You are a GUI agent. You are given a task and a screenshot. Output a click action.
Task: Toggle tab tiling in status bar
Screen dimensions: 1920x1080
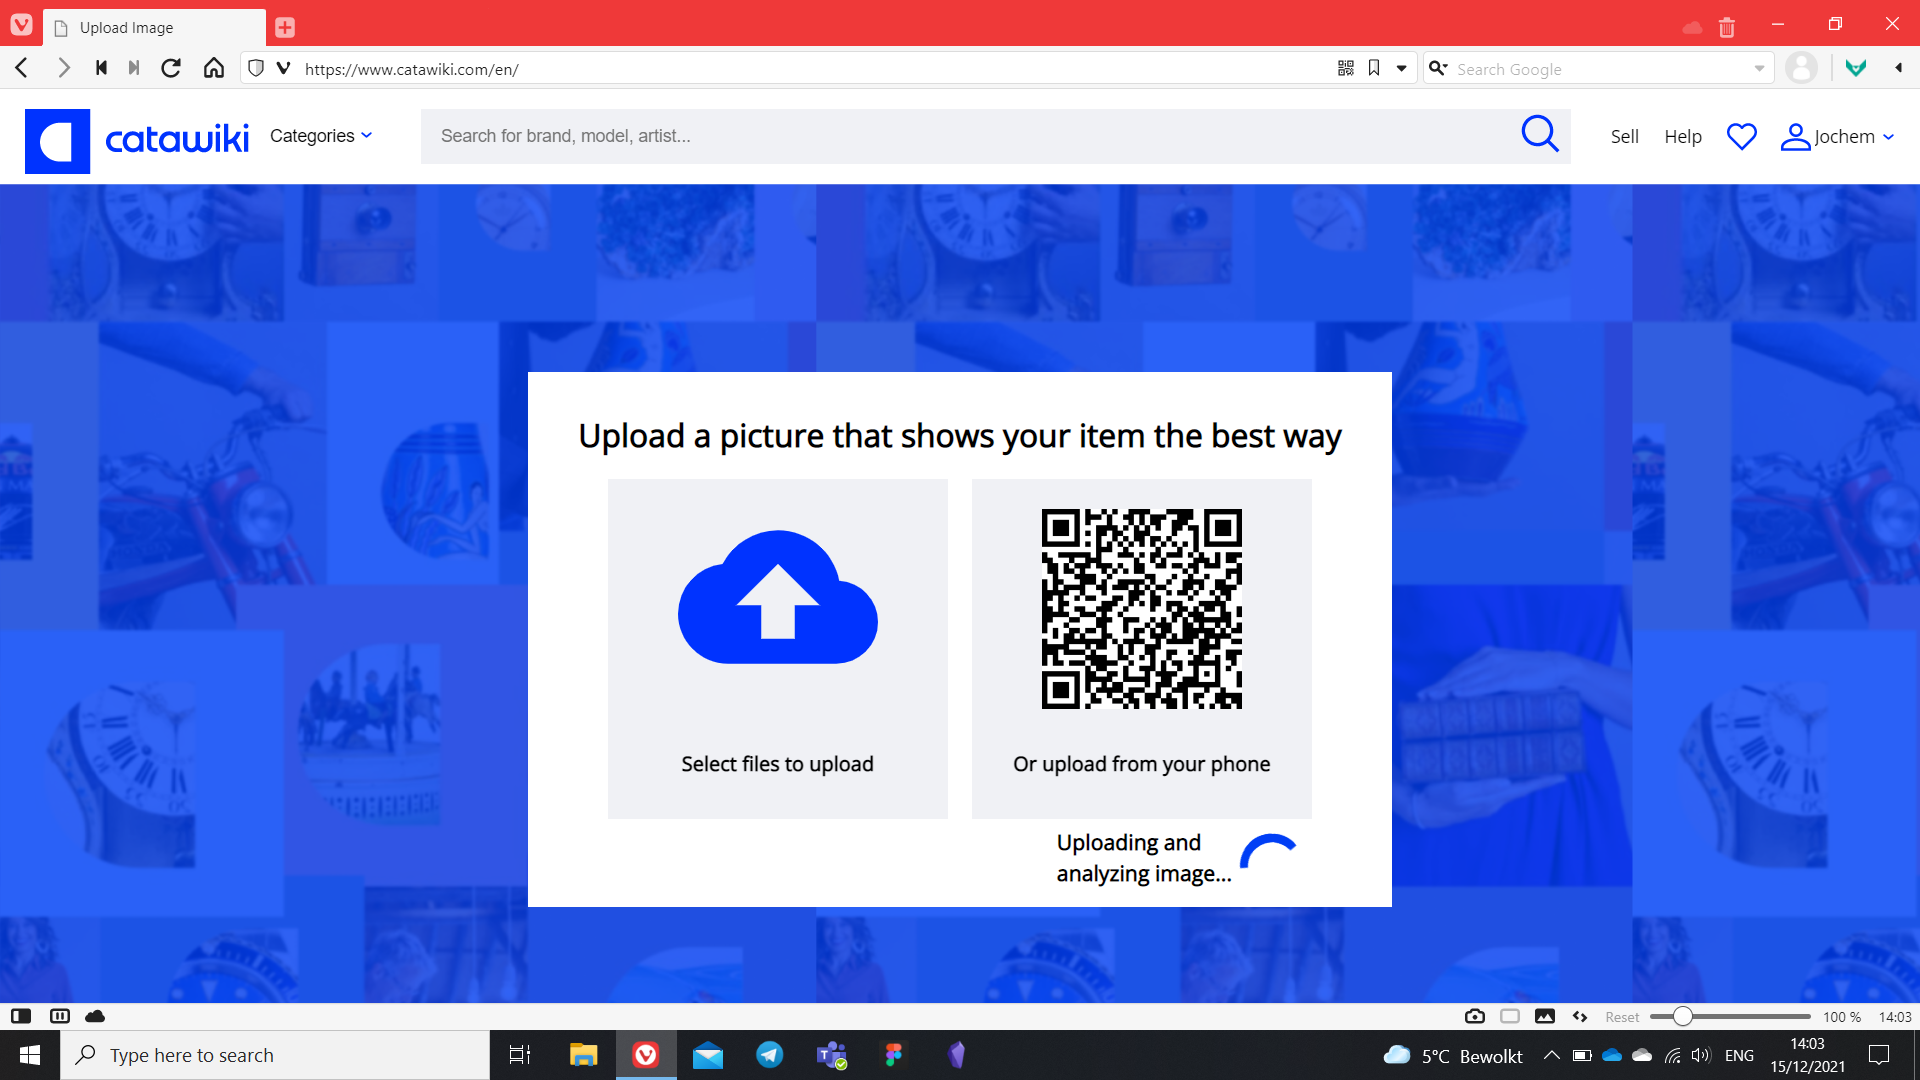60,1016
